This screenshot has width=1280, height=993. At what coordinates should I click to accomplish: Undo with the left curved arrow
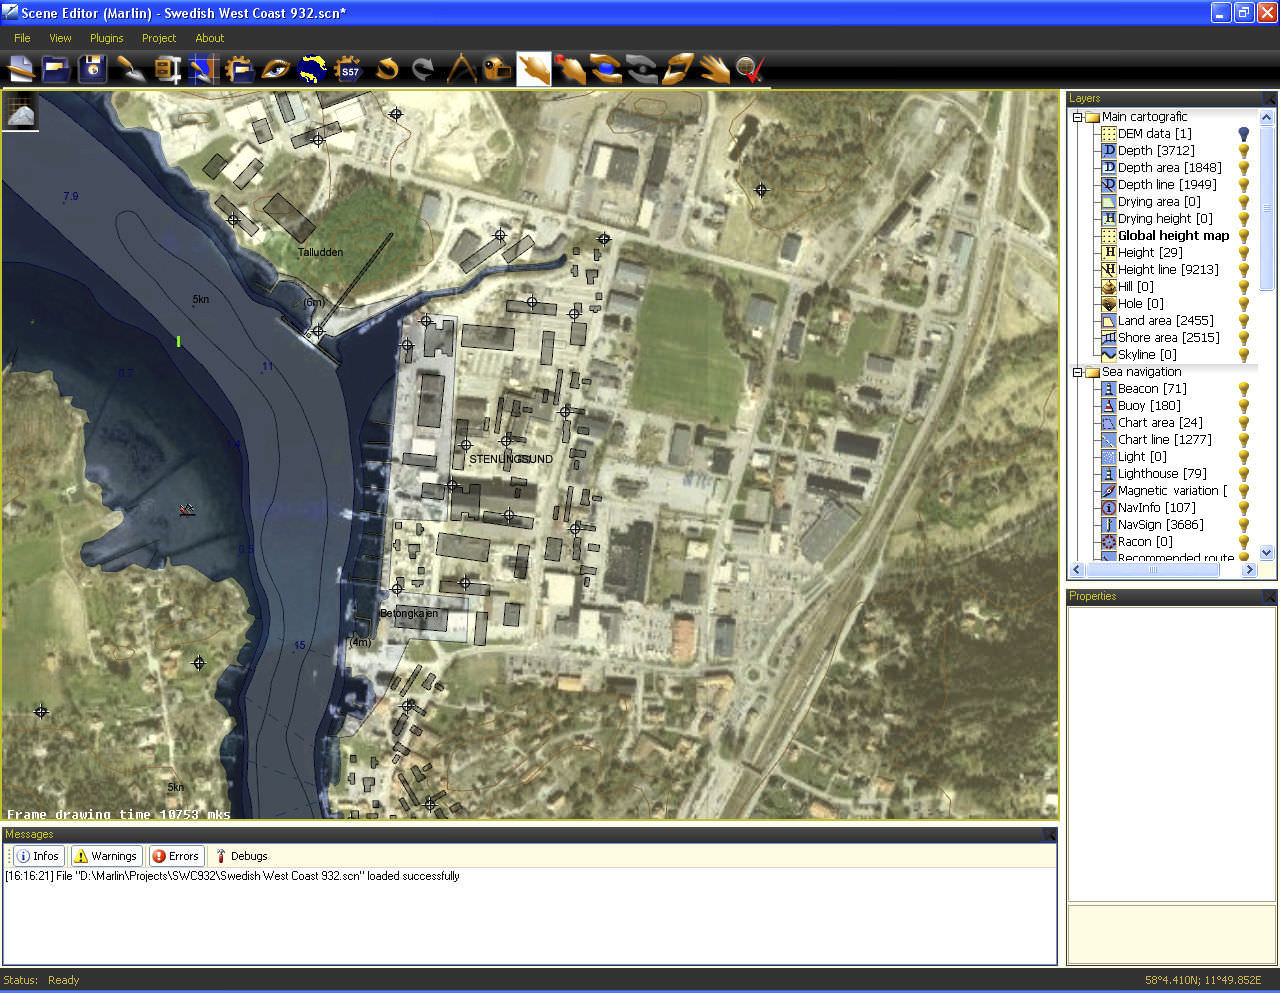click(x=386, y=69)
